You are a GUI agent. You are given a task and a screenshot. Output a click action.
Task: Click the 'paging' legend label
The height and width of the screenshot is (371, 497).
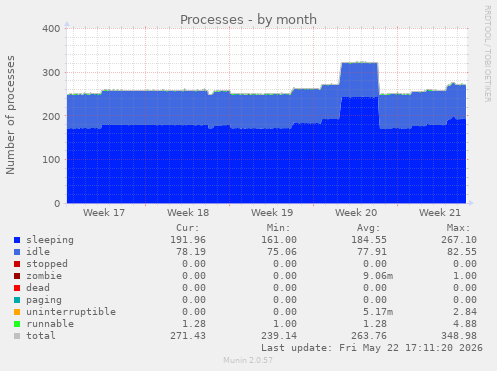point(44,300)
